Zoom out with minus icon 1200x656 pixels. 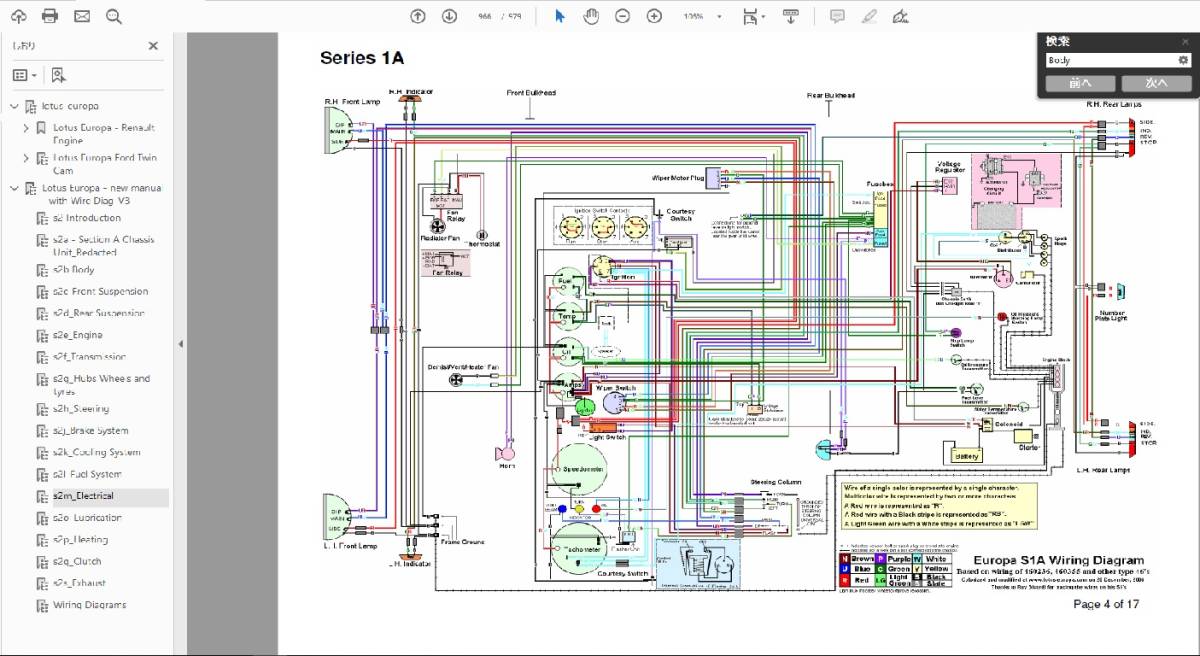(623, 16)
